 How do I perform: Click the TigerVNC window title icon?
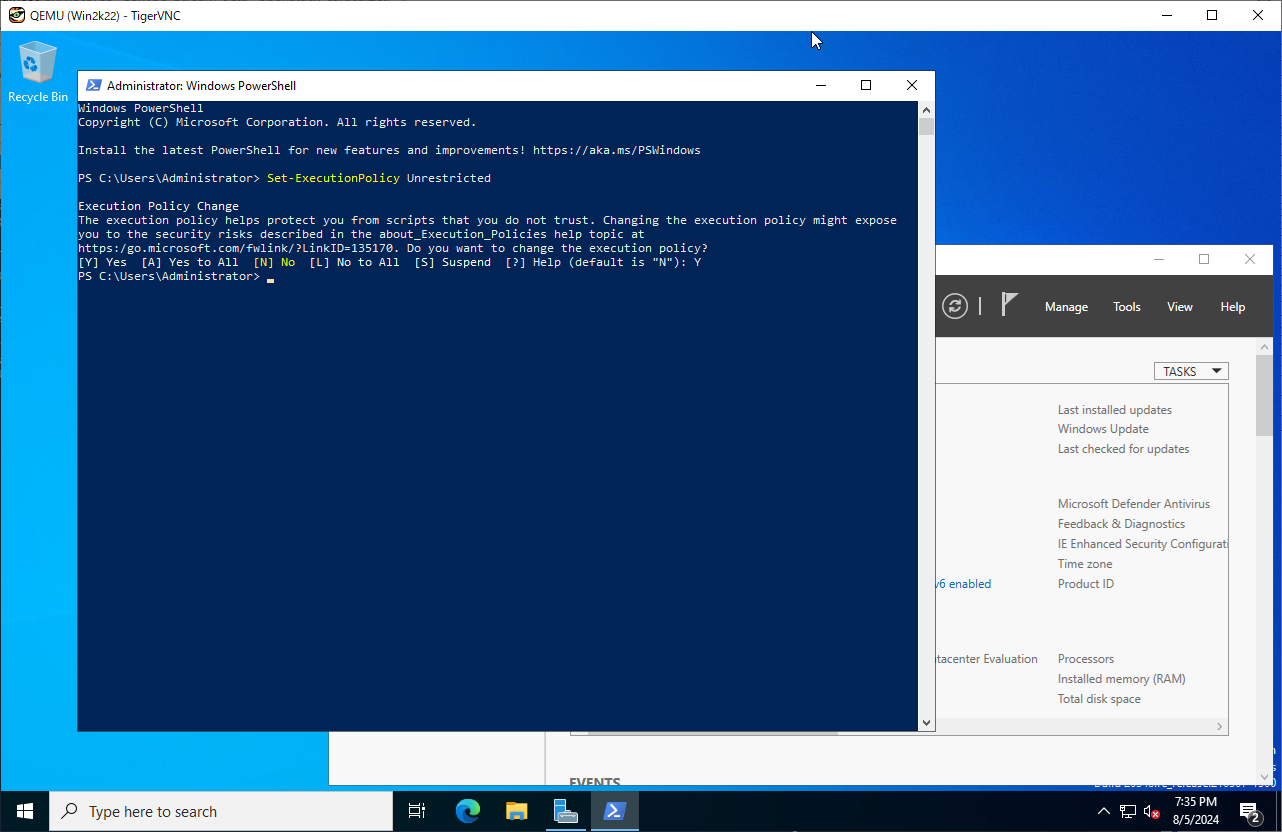[16, 15]
